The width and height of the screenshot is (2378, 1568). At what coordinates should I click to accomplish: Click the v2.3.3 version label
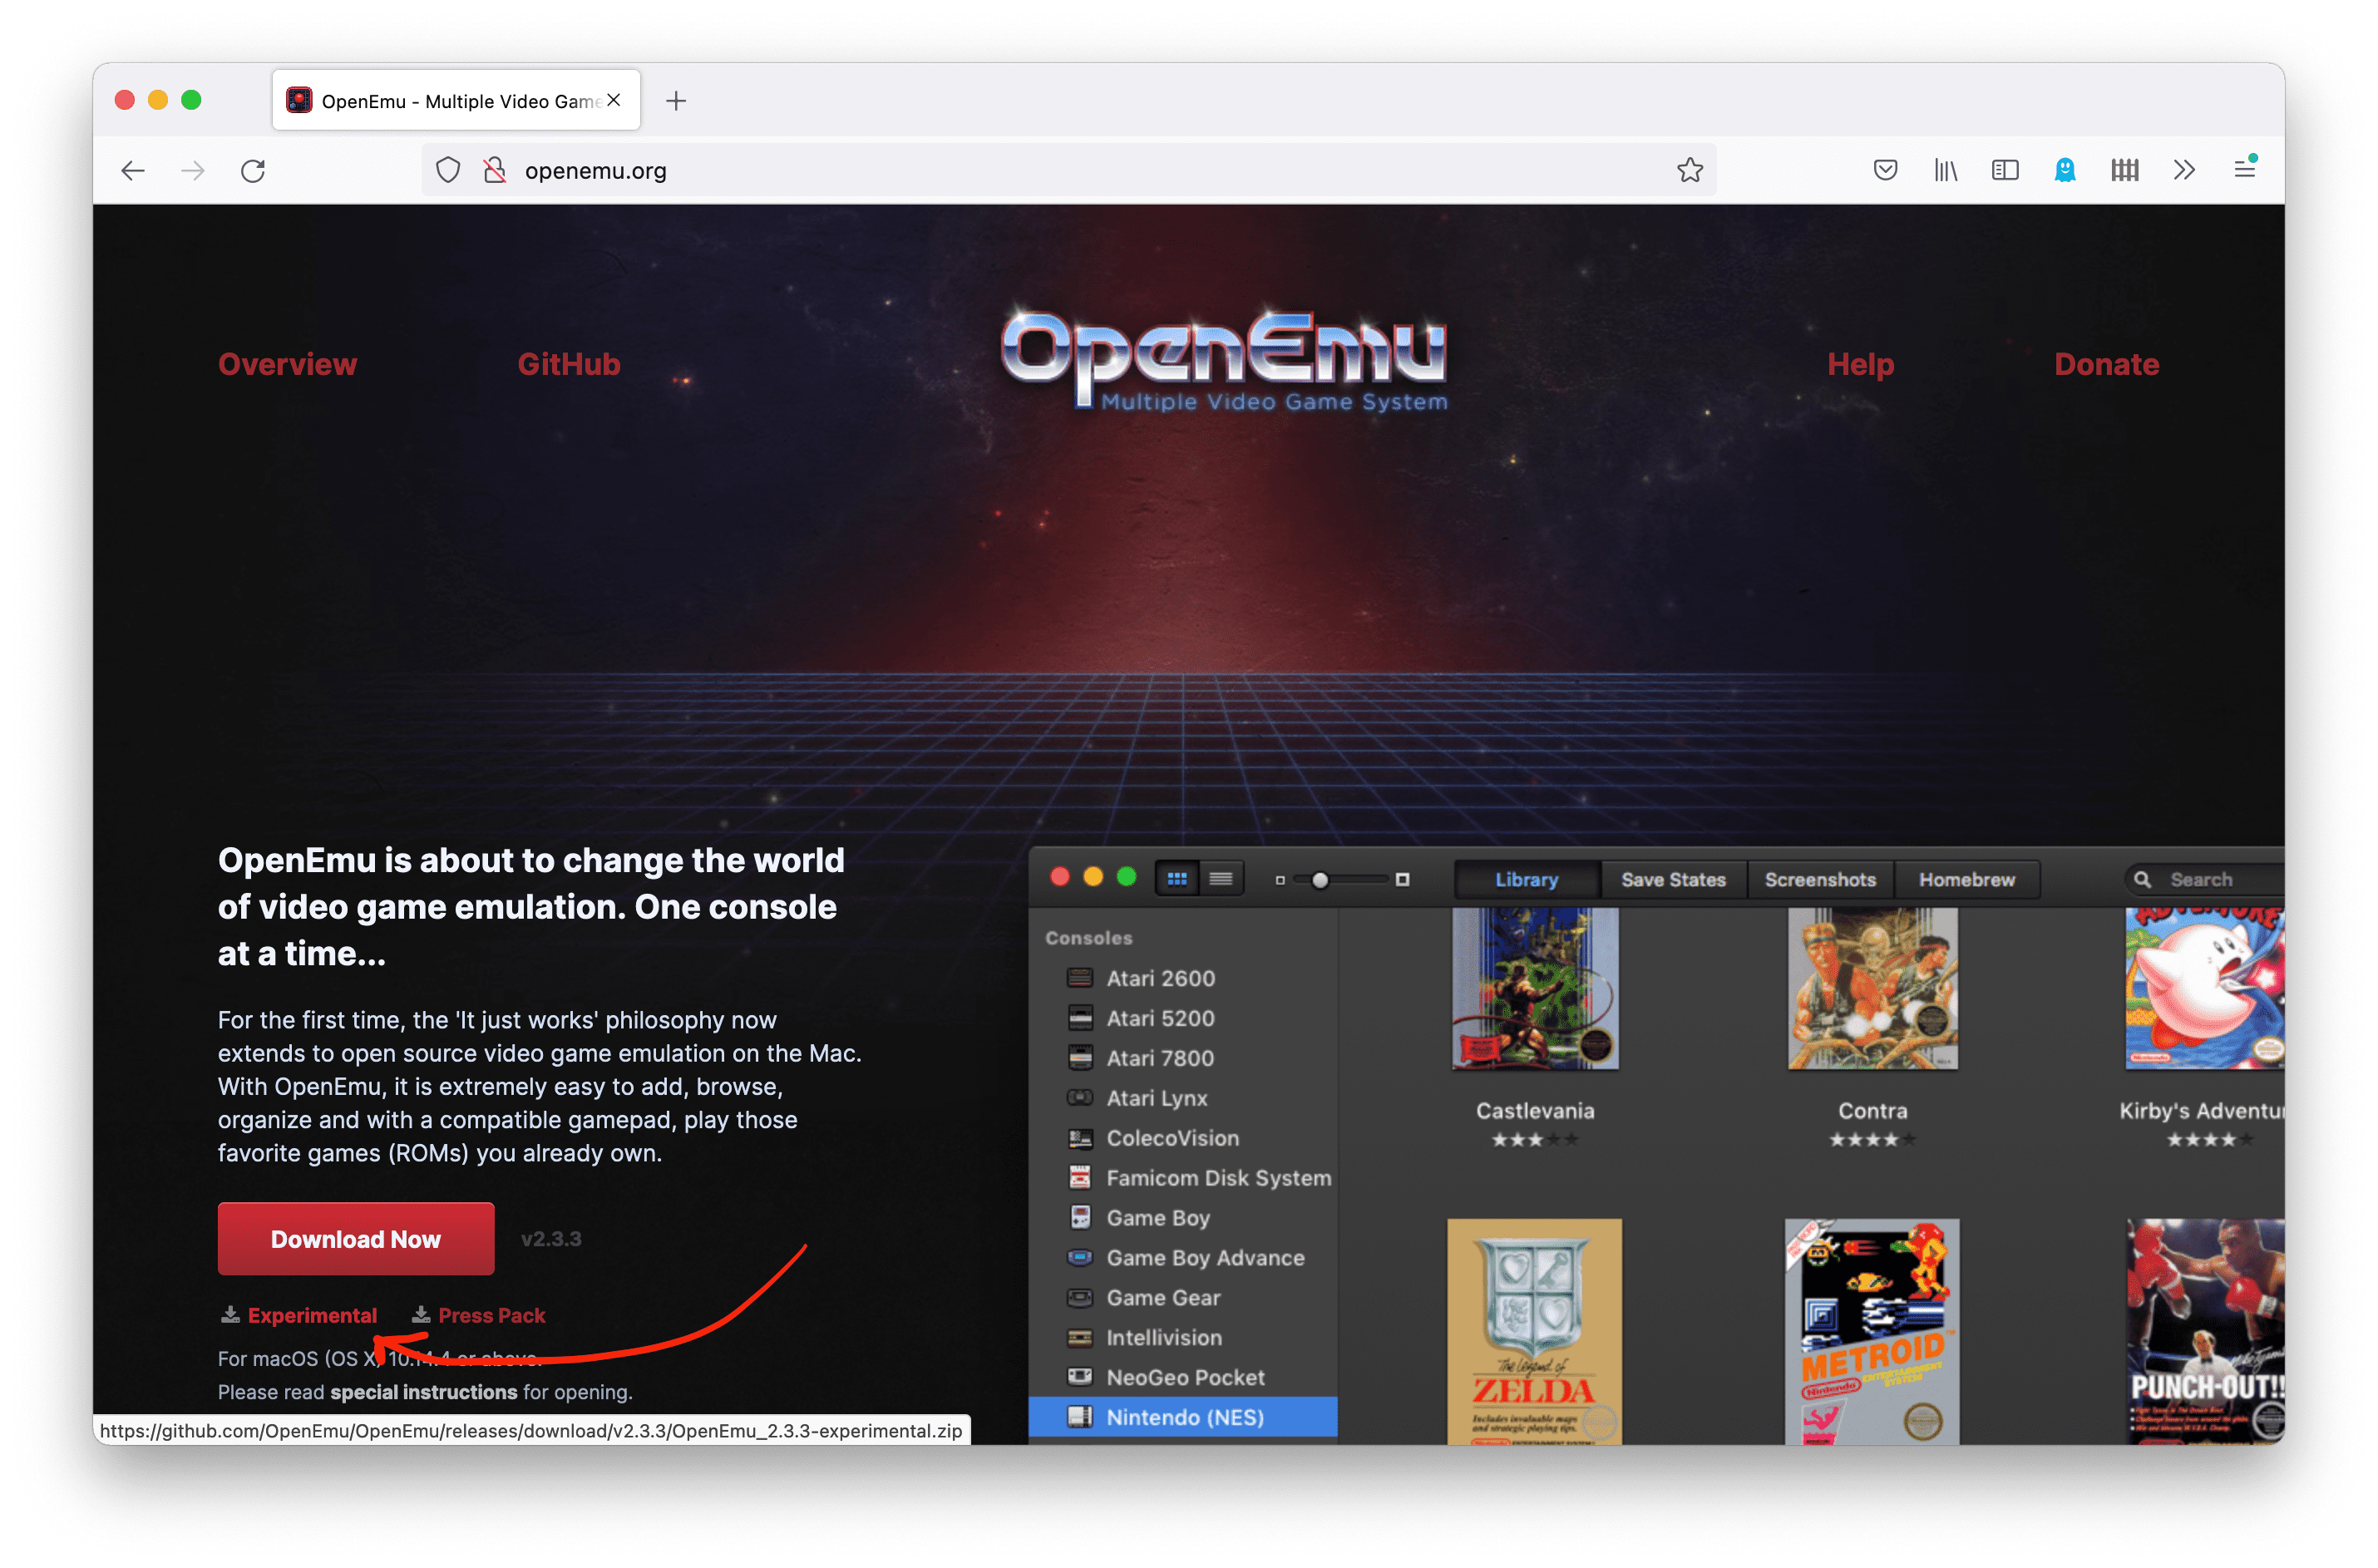551,1238
